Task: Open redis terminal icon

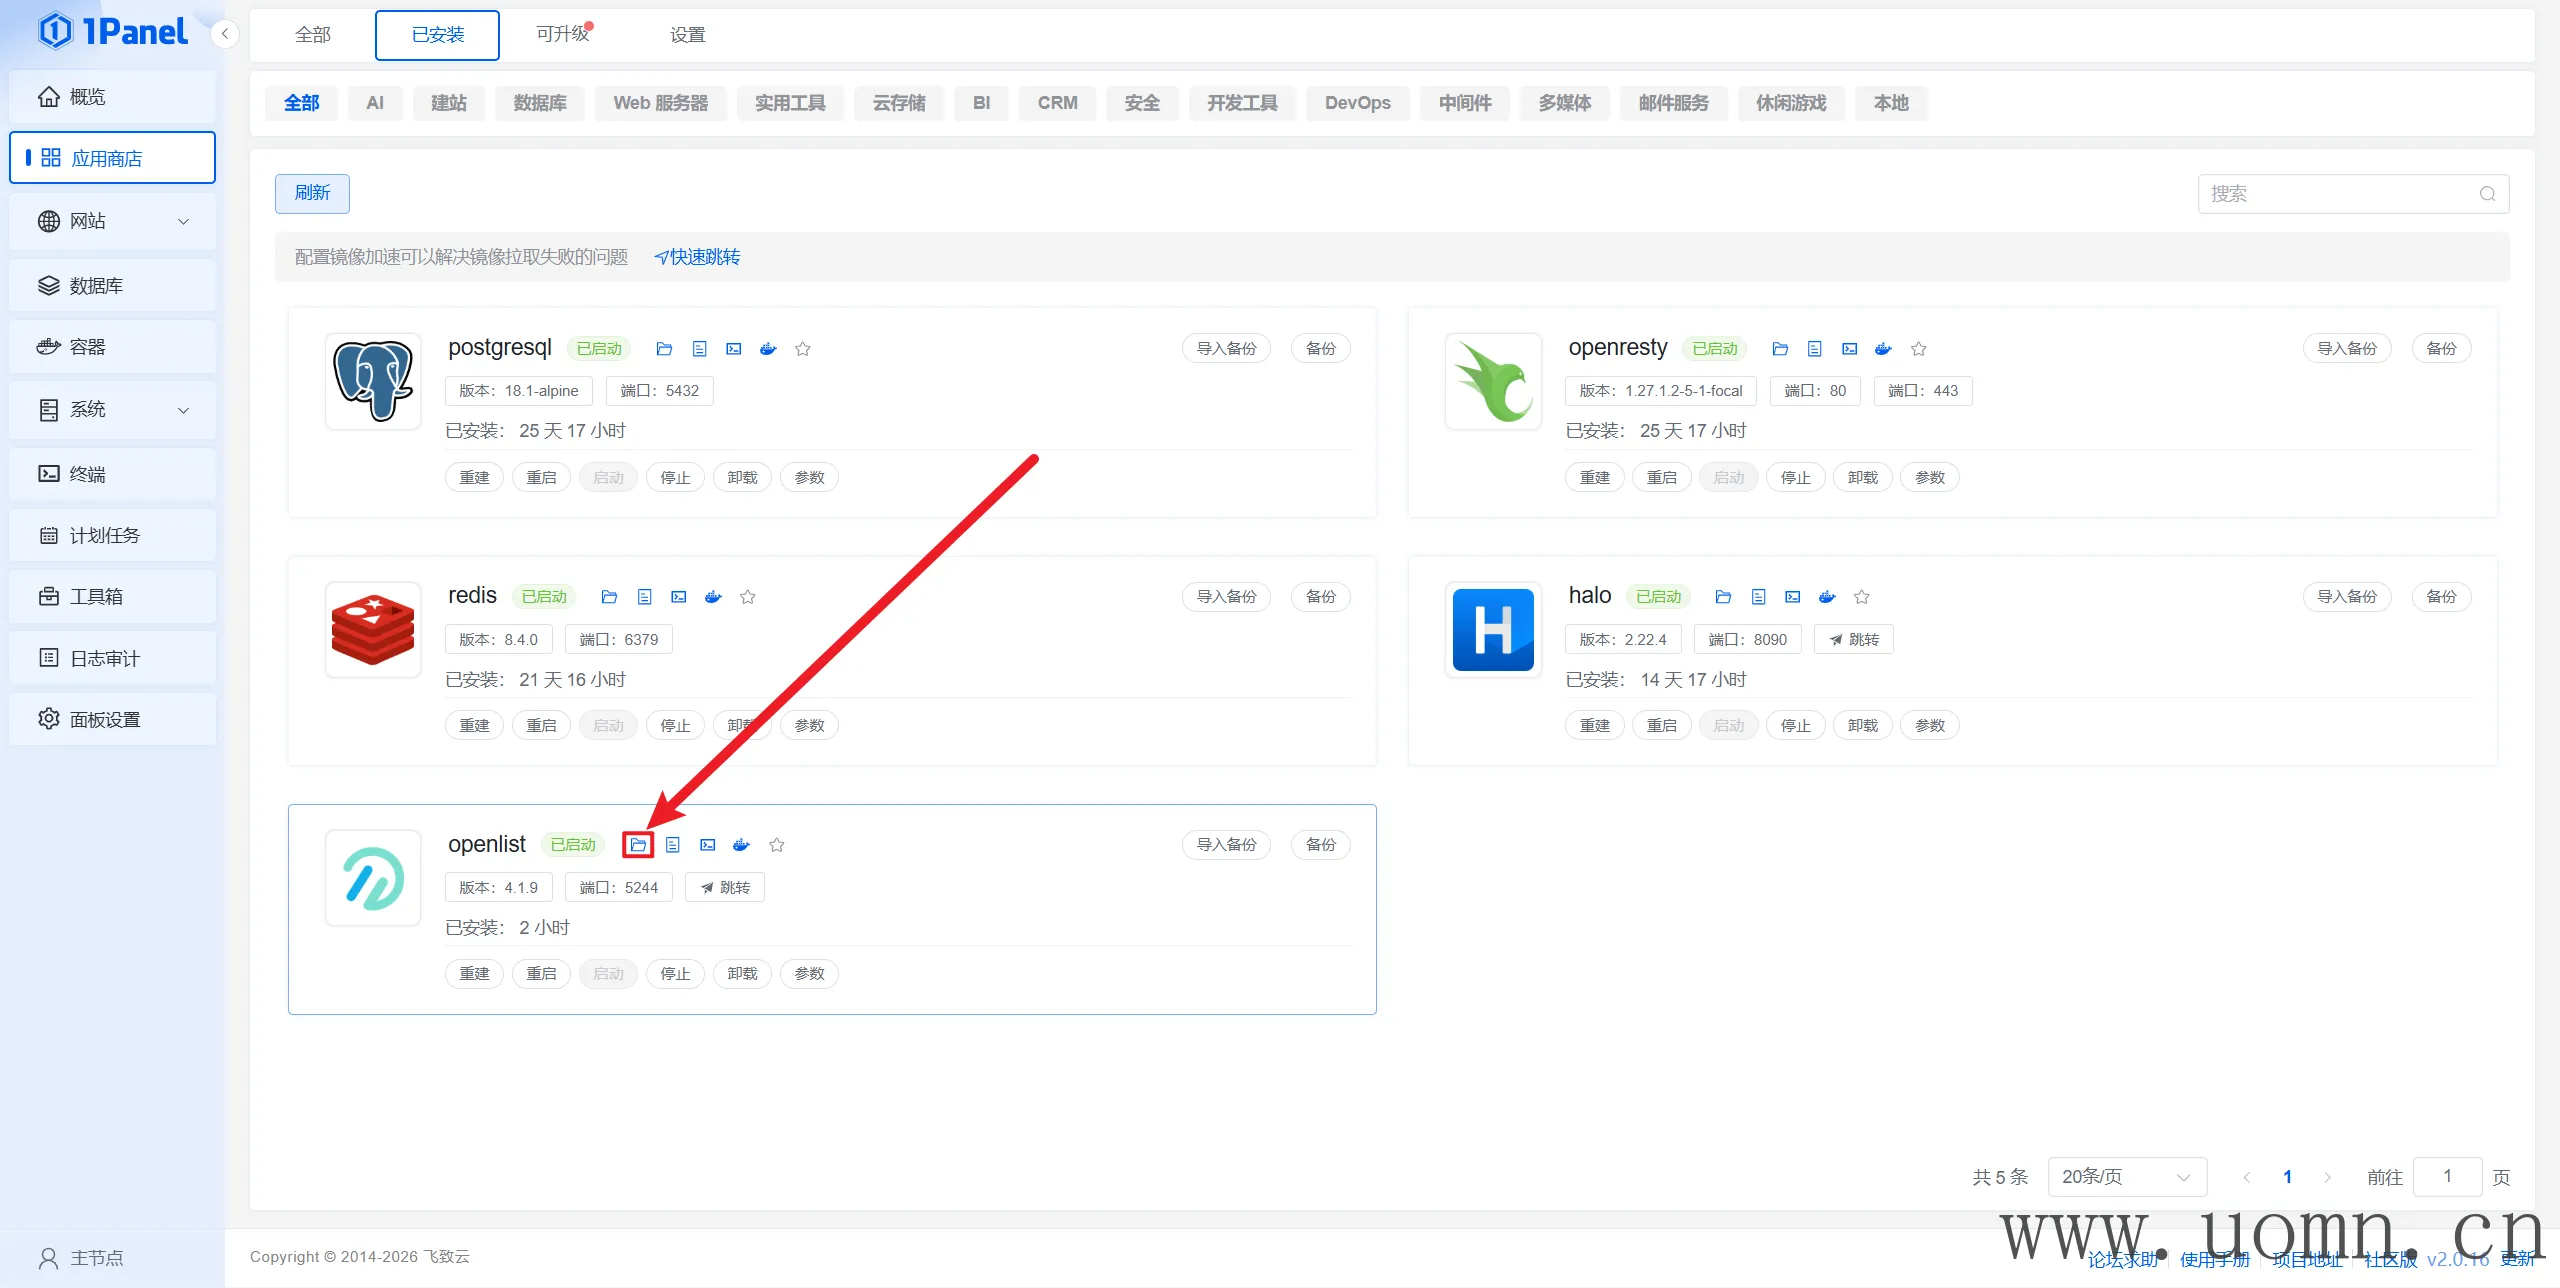Action: tap(679, 597)
